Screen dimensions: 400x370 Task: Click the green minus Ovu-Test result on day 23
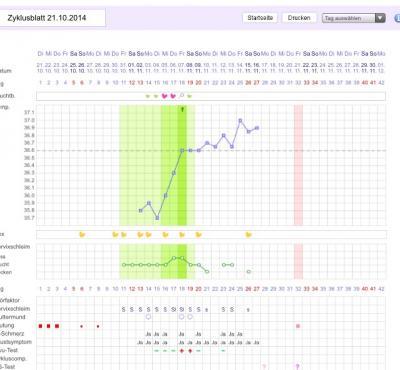click(x=223, y=351)
